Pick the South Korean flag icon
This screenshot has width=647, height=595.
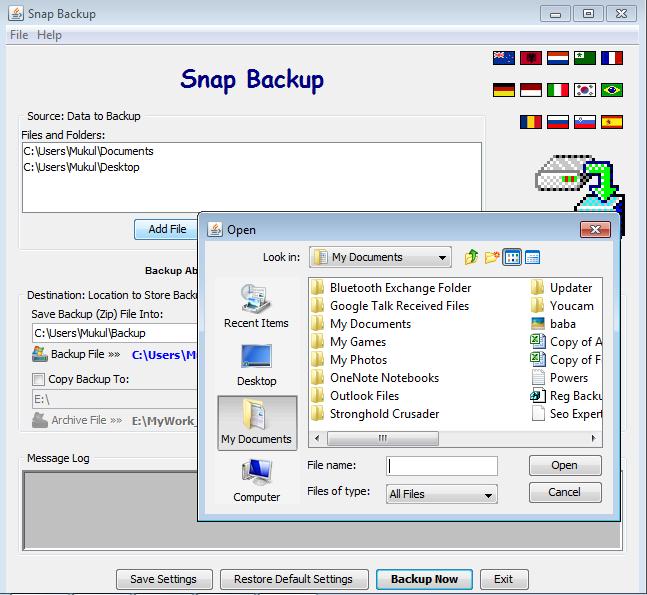584,90
